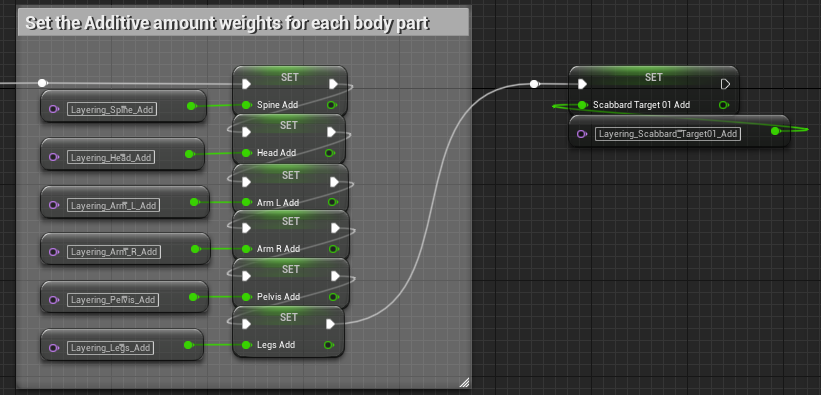
Task: Click purple pin on Layering_Scabbard_Target01_Add node
Action: pyautogui.click(x=582, y=134)
